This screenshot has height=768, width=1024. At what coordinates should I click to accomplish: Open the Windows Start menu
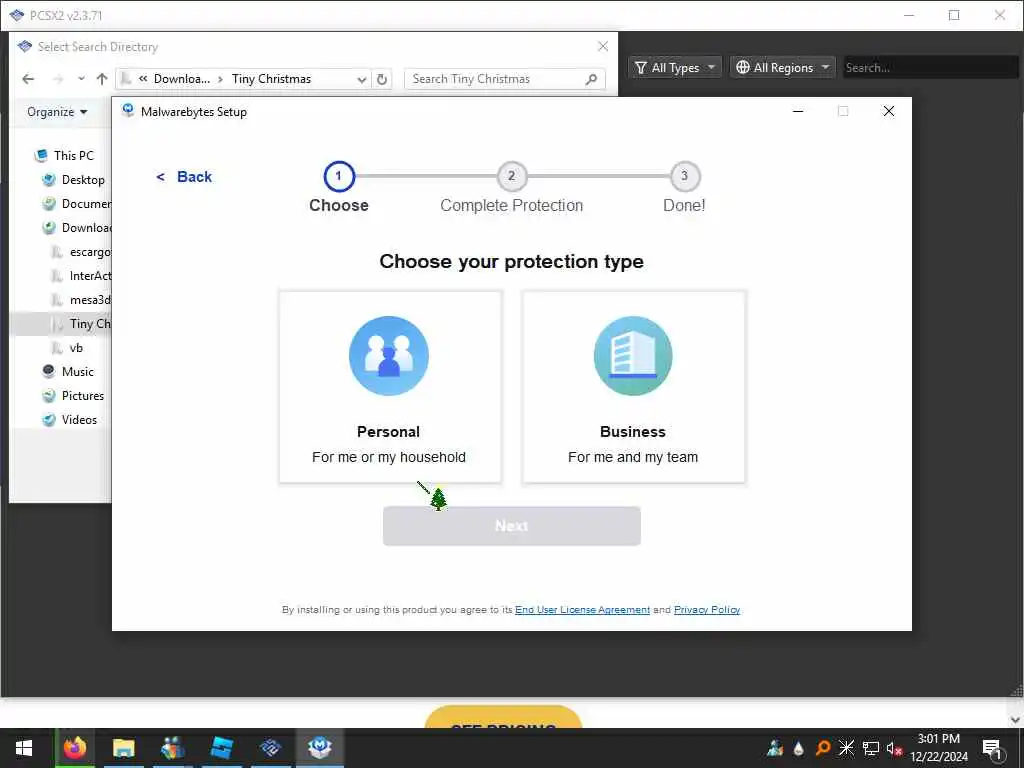pyautogui.click(x=24, y=748)
